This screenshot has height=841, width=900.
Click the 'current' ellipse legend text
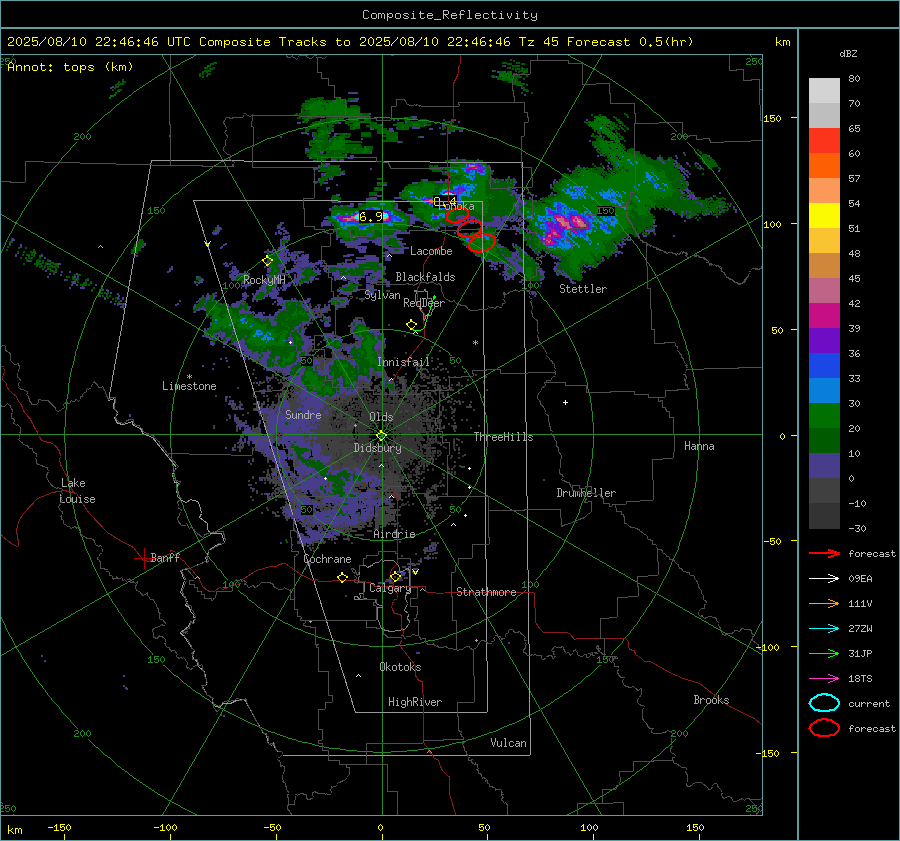(x=869, y=704)
